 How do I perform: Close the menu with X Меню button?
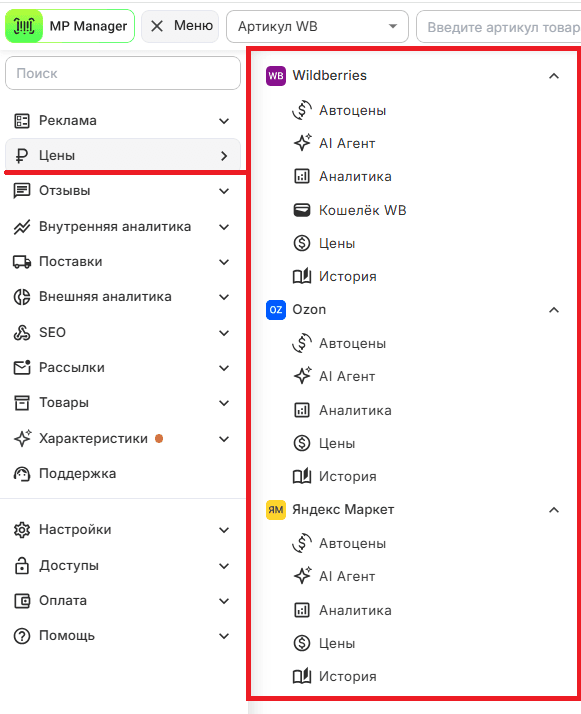[x=180, y=26]
